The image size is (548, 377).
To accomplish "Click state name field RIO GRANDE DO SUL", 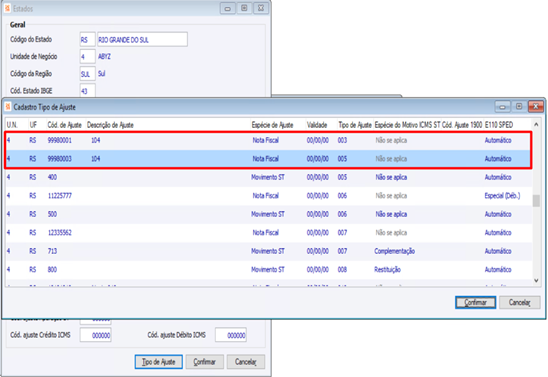I will 142,39.
